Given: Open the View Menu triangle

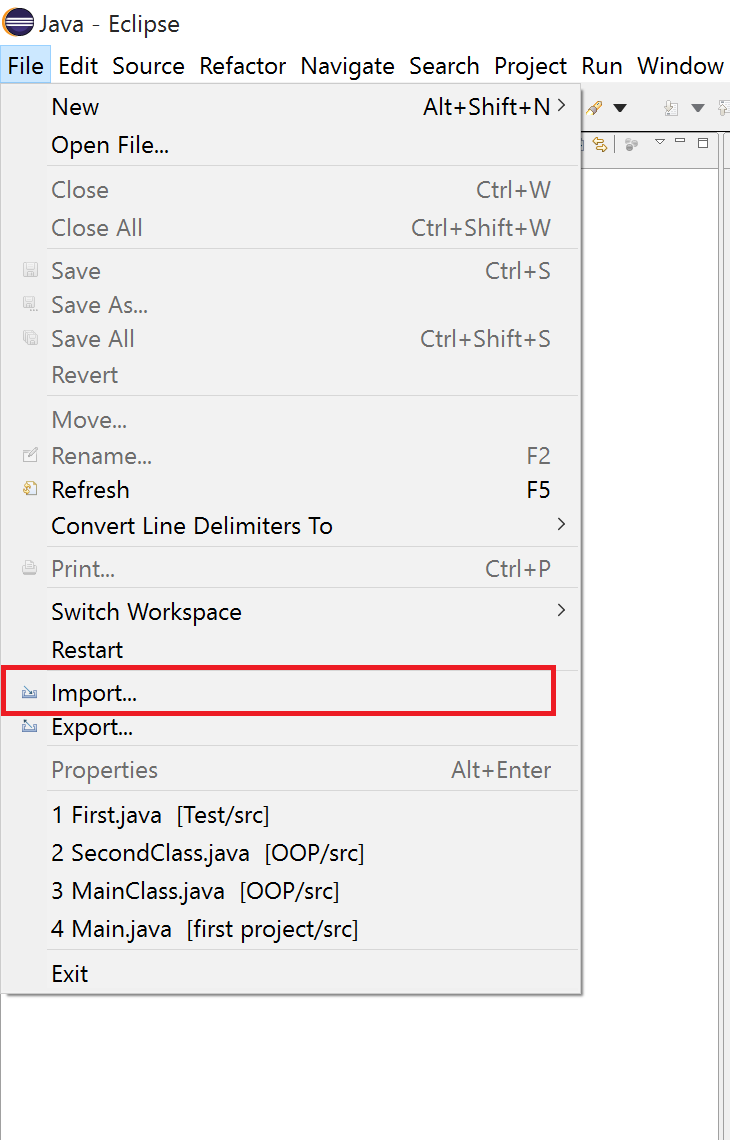Looking at the screenshot, I should click(x=659, y=142).
